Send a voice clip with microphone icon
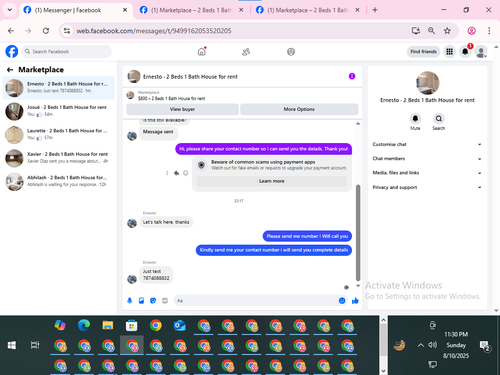 point(130,301)
